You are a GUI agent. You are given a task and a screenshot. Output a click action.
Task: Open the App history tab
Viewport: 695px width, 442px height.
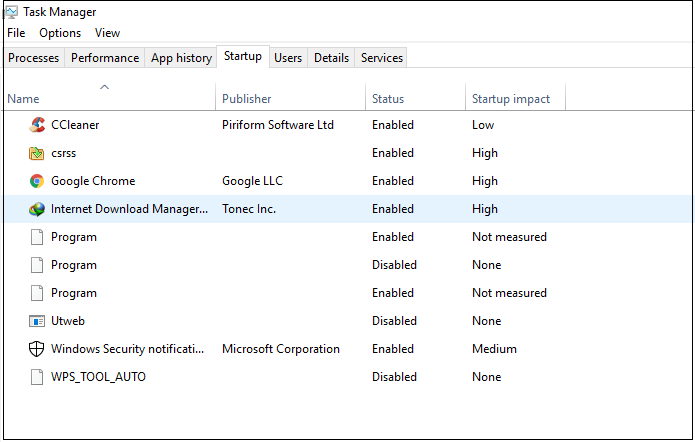coord(181,58)
